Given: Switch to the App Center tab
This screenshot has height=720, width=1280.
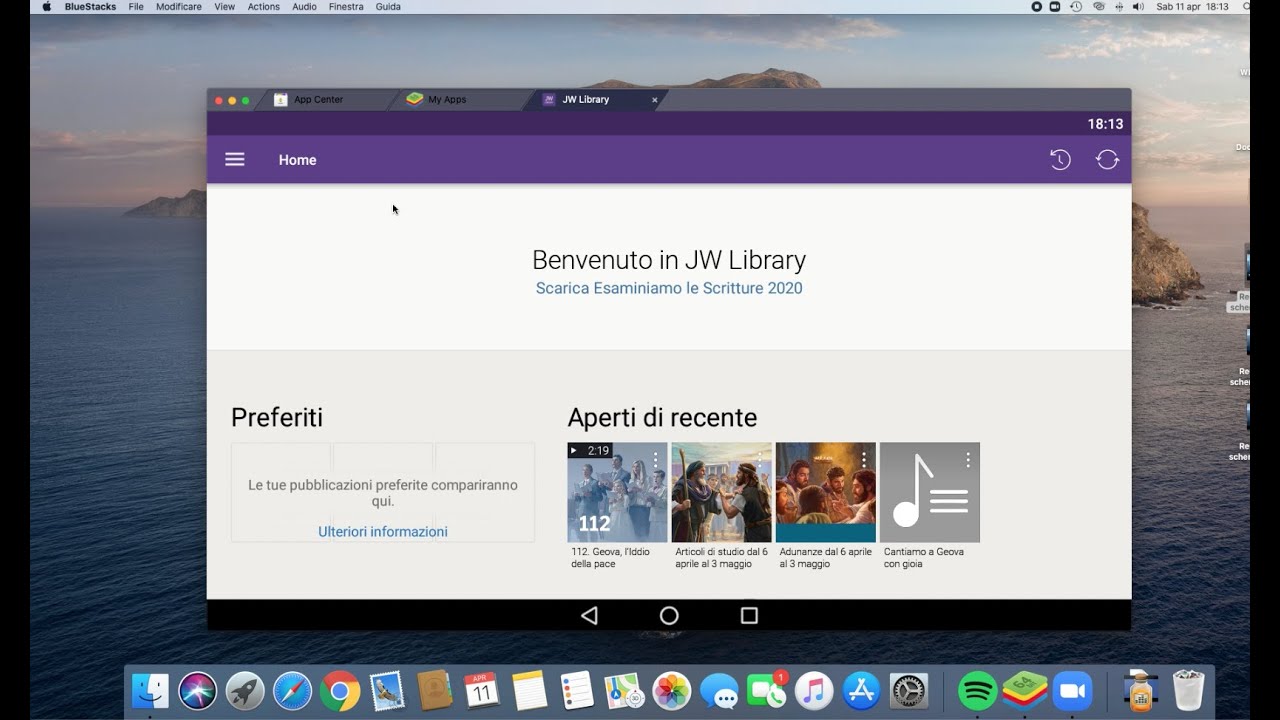Looking at the screenshot, I should pyautogui.click(x=318, y=100).
